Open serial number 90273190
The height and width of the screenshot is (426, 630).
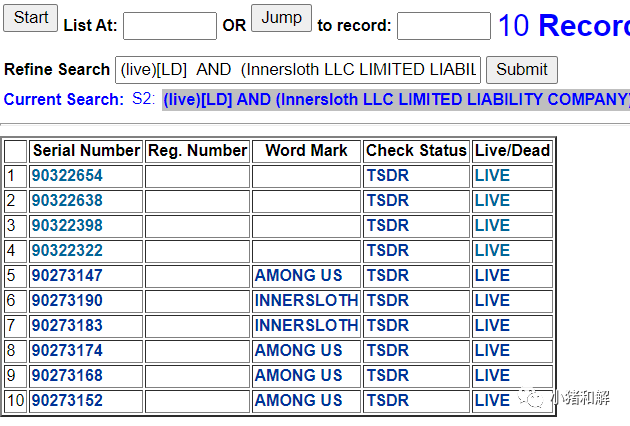(x=67, y=300)
